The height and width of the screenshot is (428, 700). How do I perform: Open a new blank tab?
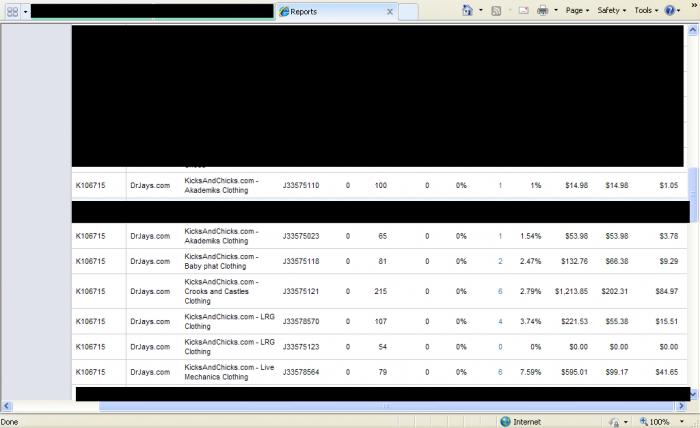(408, 12)
